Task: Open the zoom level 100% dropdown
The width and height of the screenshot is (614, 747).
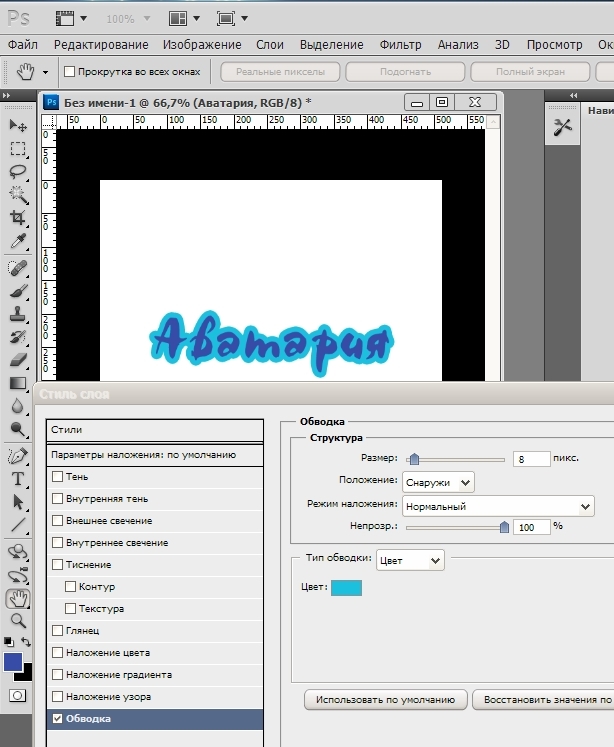Action: (x=147, y=19)
